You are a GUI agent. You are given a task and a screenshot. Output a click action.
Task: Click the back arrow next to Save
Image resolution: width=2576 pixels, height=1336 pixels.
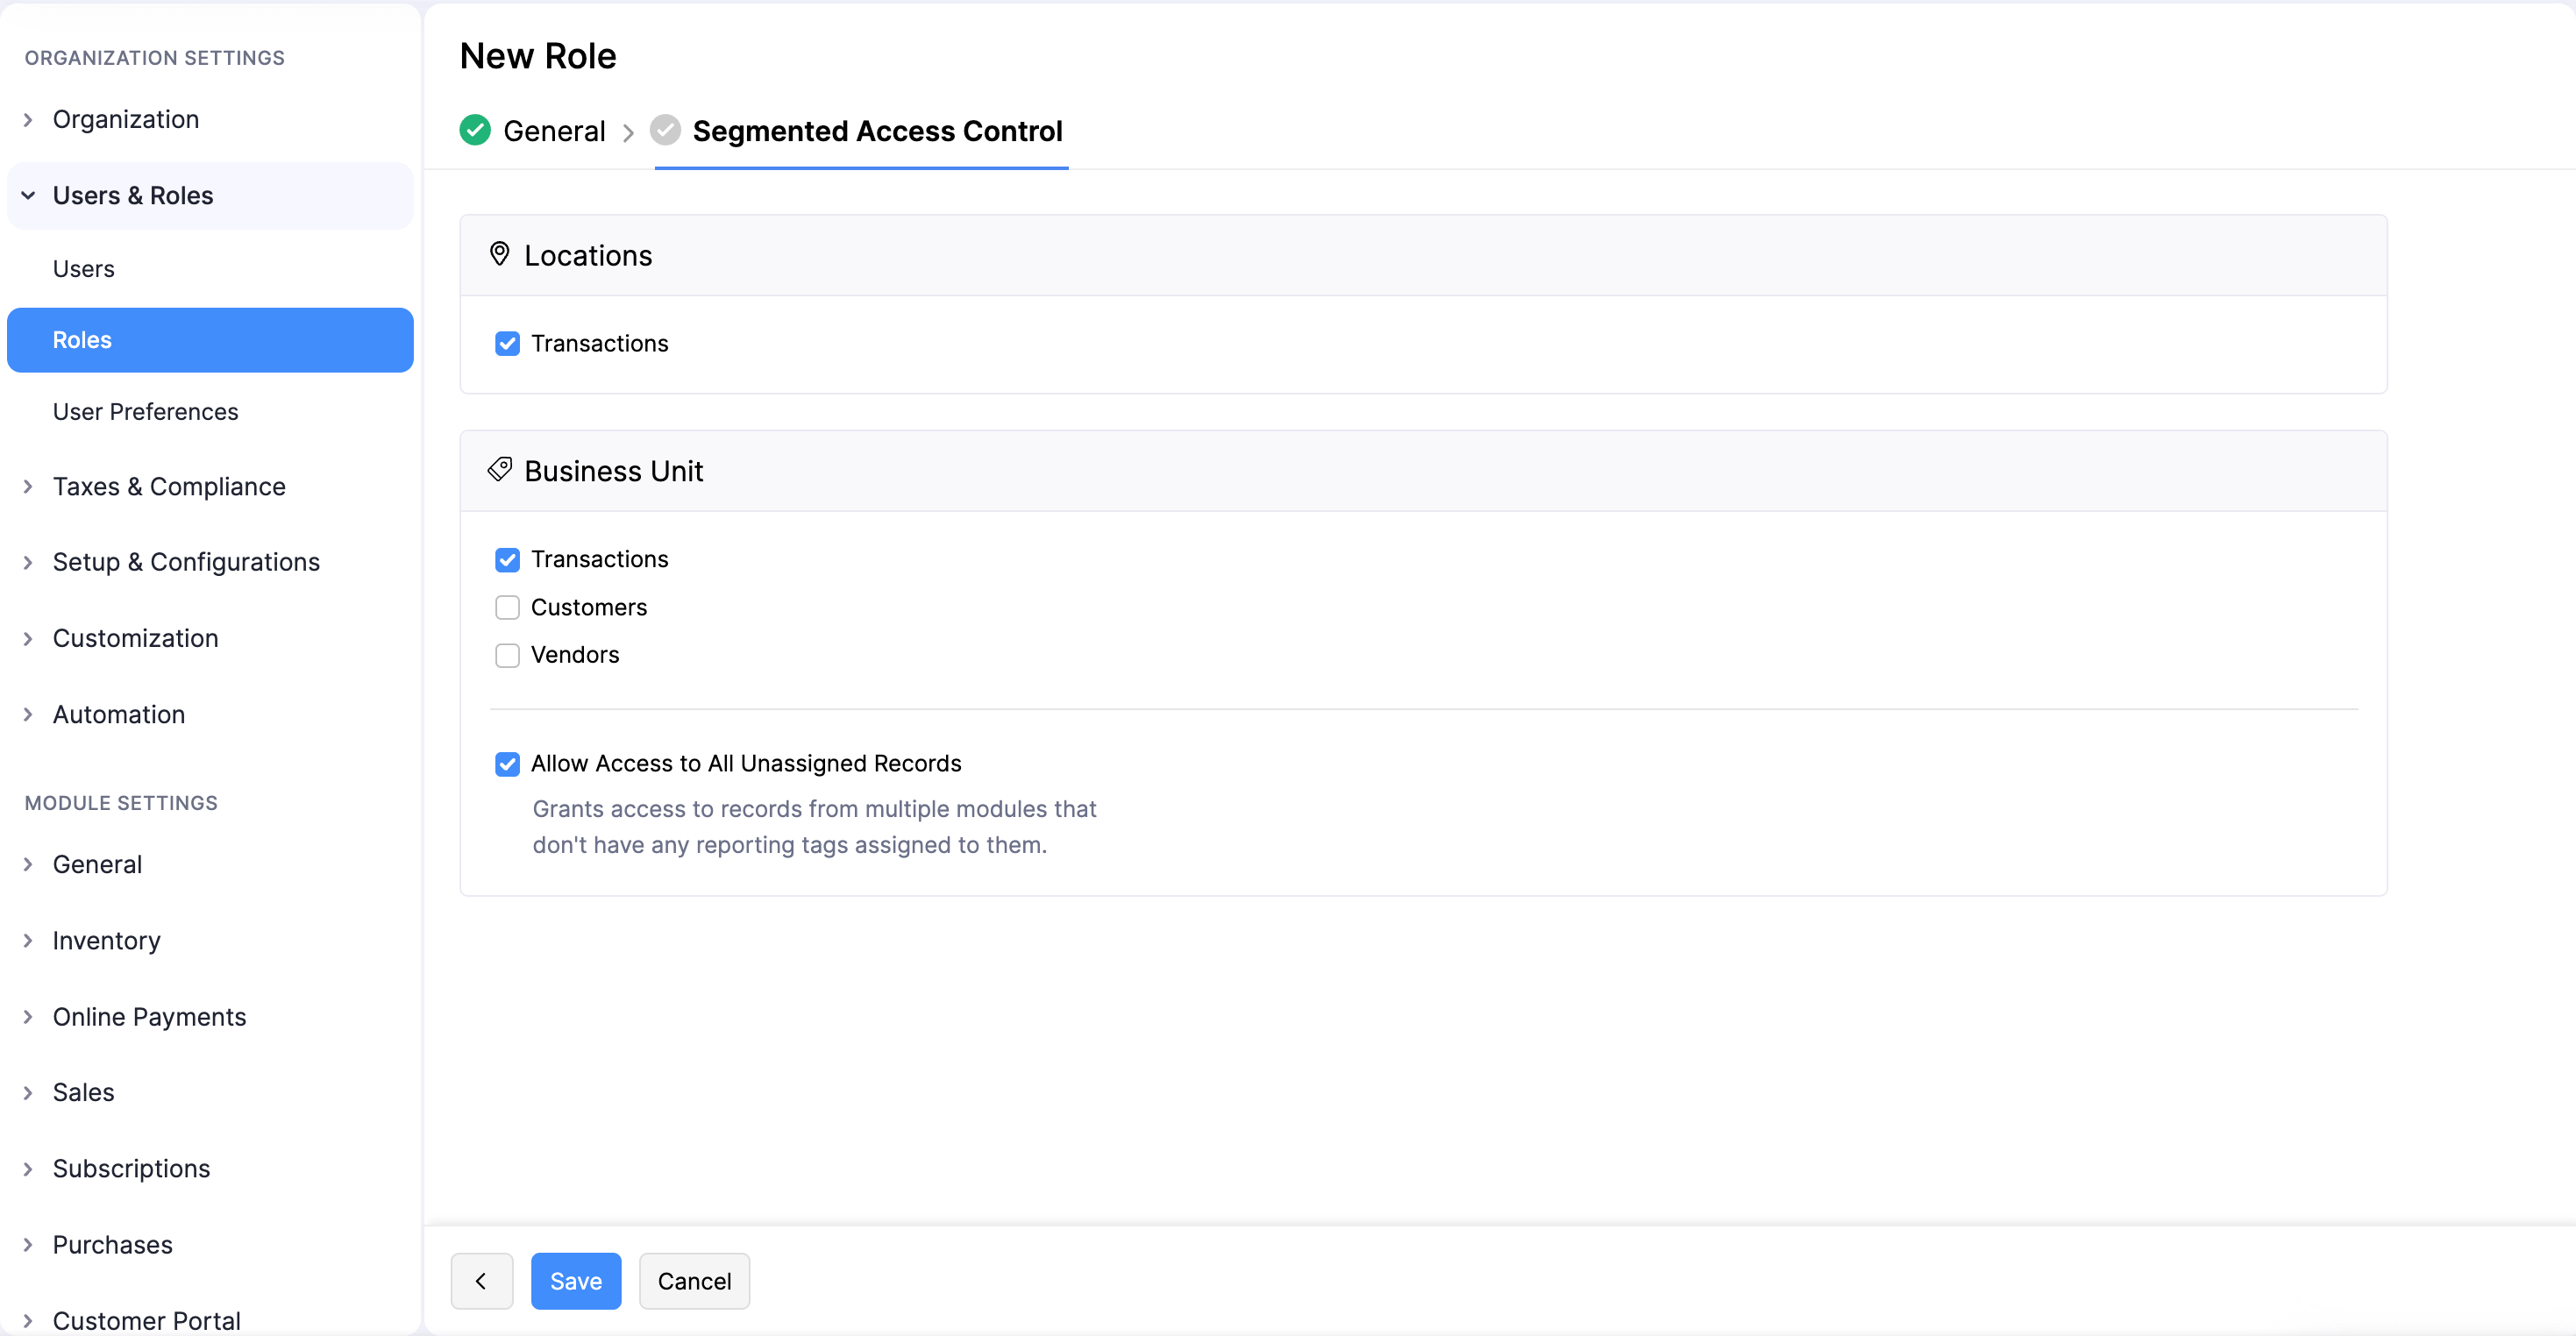point(482,1280)
